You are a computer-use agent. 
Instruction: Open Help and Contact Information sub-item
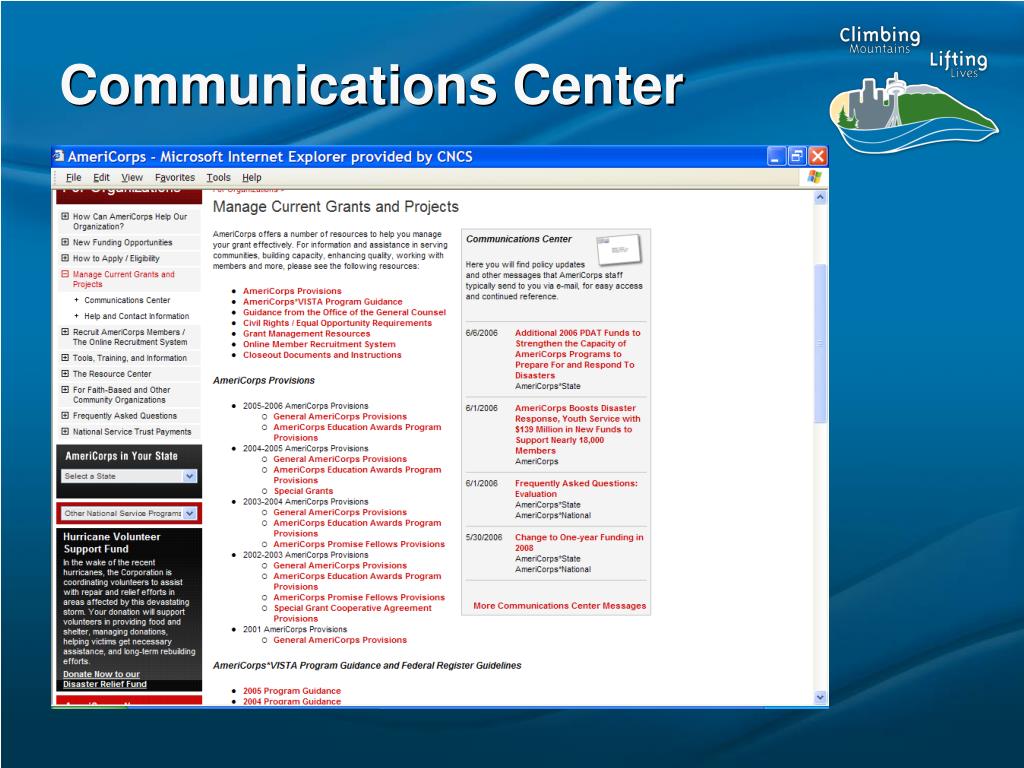[136, 316]
